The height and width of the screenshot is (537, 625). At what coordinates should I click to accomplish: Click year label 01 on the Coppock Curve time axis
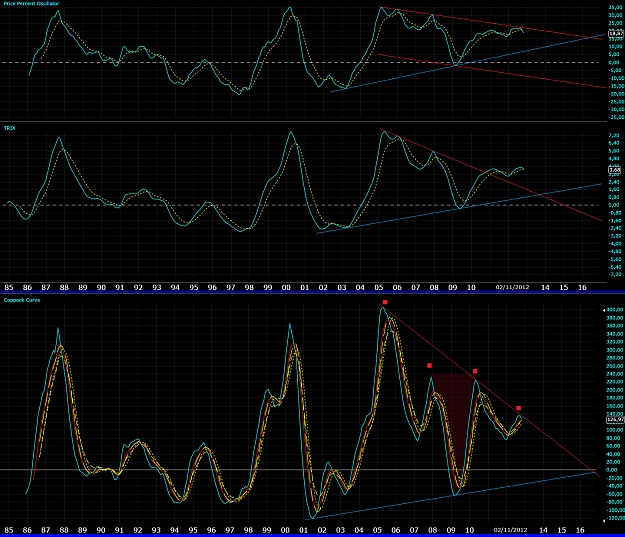tap(303, 530)
